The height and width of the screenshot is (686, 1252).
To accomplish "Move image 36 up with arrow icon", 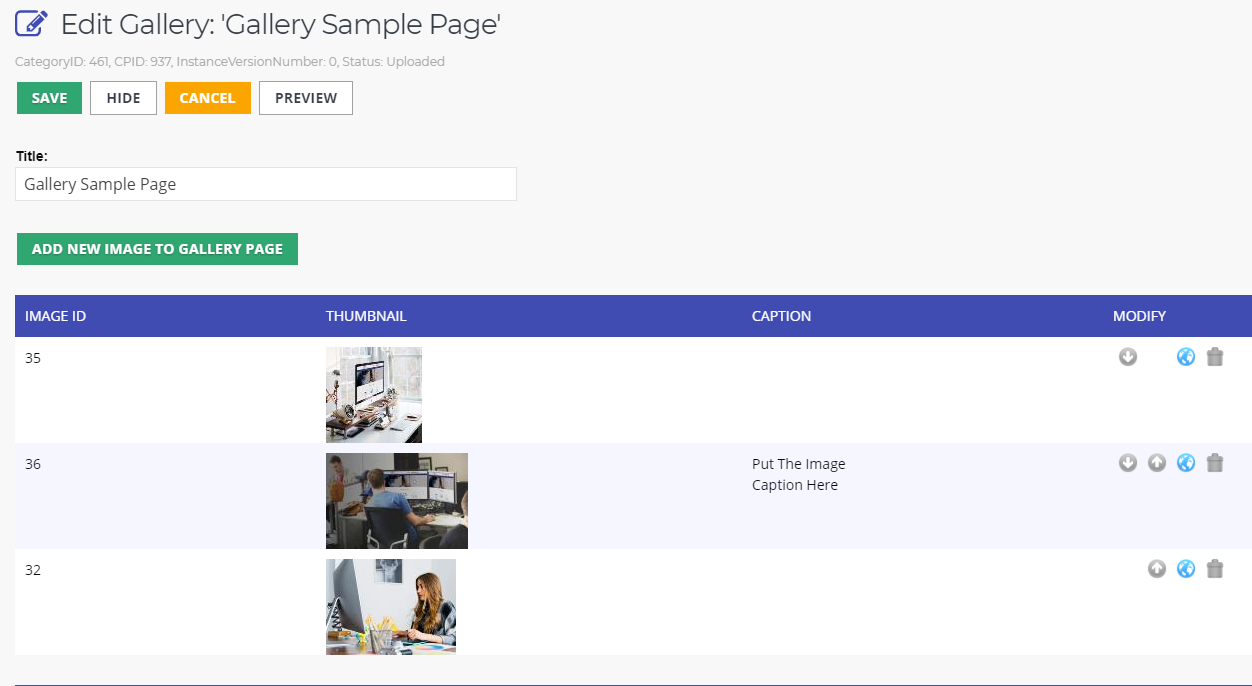I will pos(1157,463).
